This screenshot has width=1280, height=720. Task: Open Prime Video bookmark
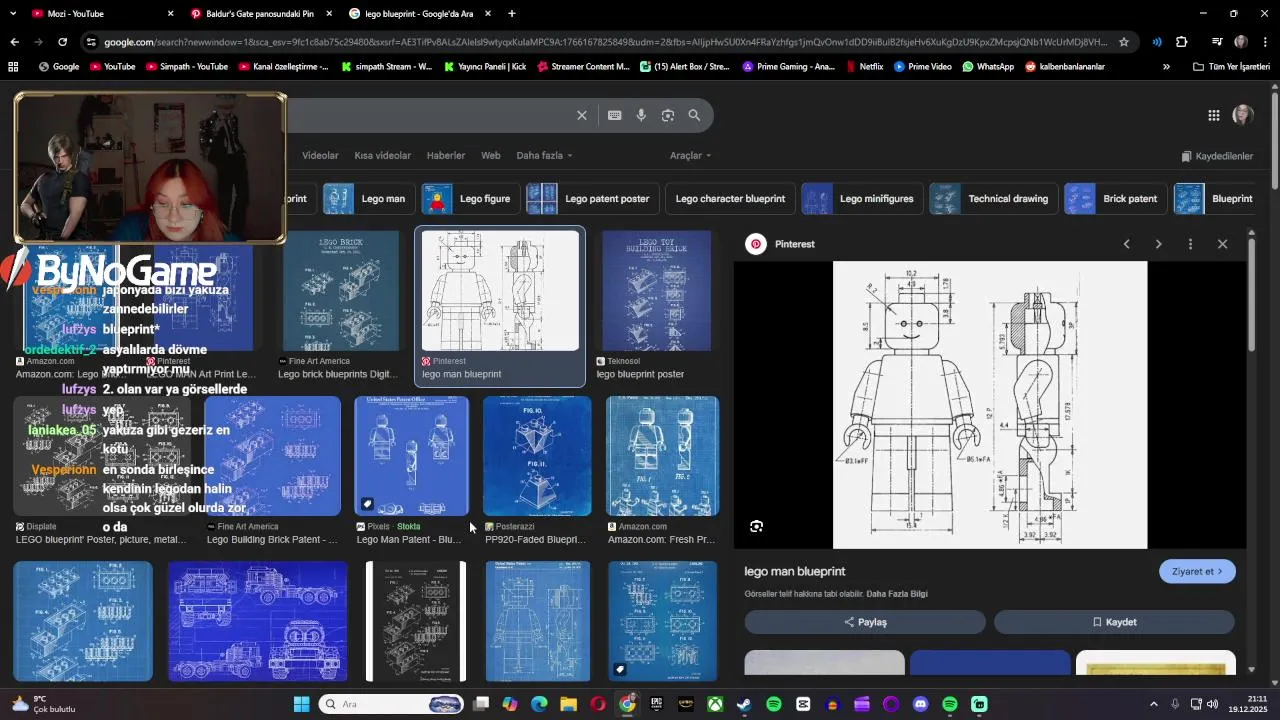(922, 67)
